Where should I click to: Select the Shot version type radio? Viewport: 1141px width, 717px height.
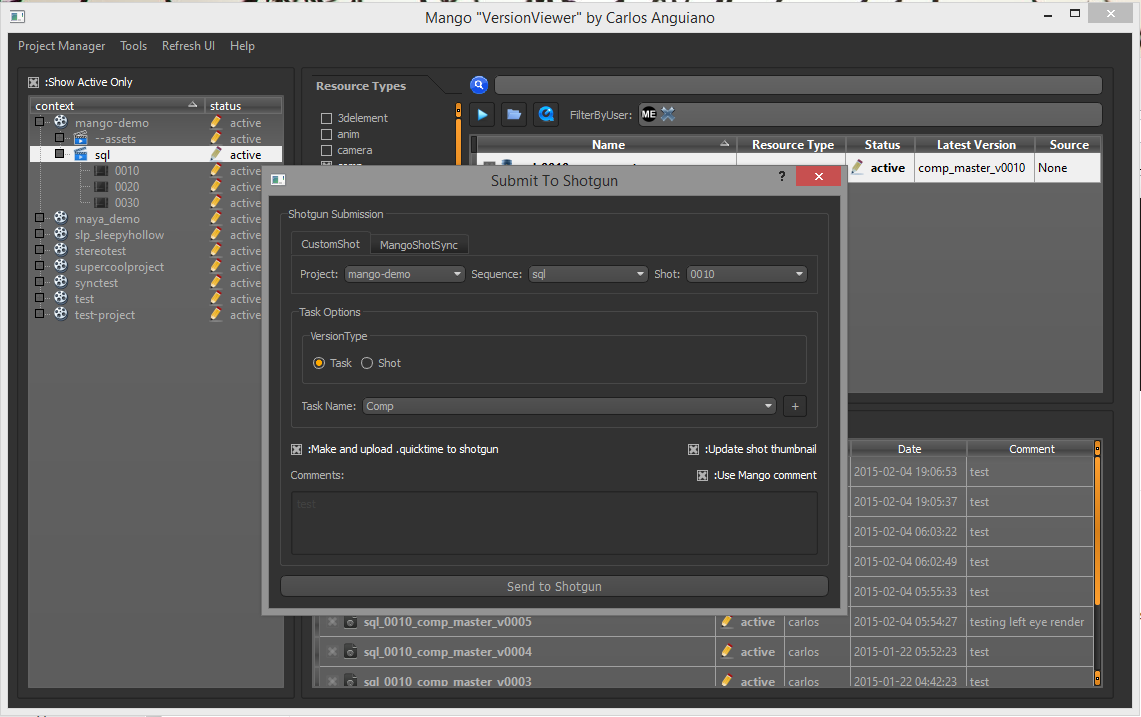tap(367, 363)
